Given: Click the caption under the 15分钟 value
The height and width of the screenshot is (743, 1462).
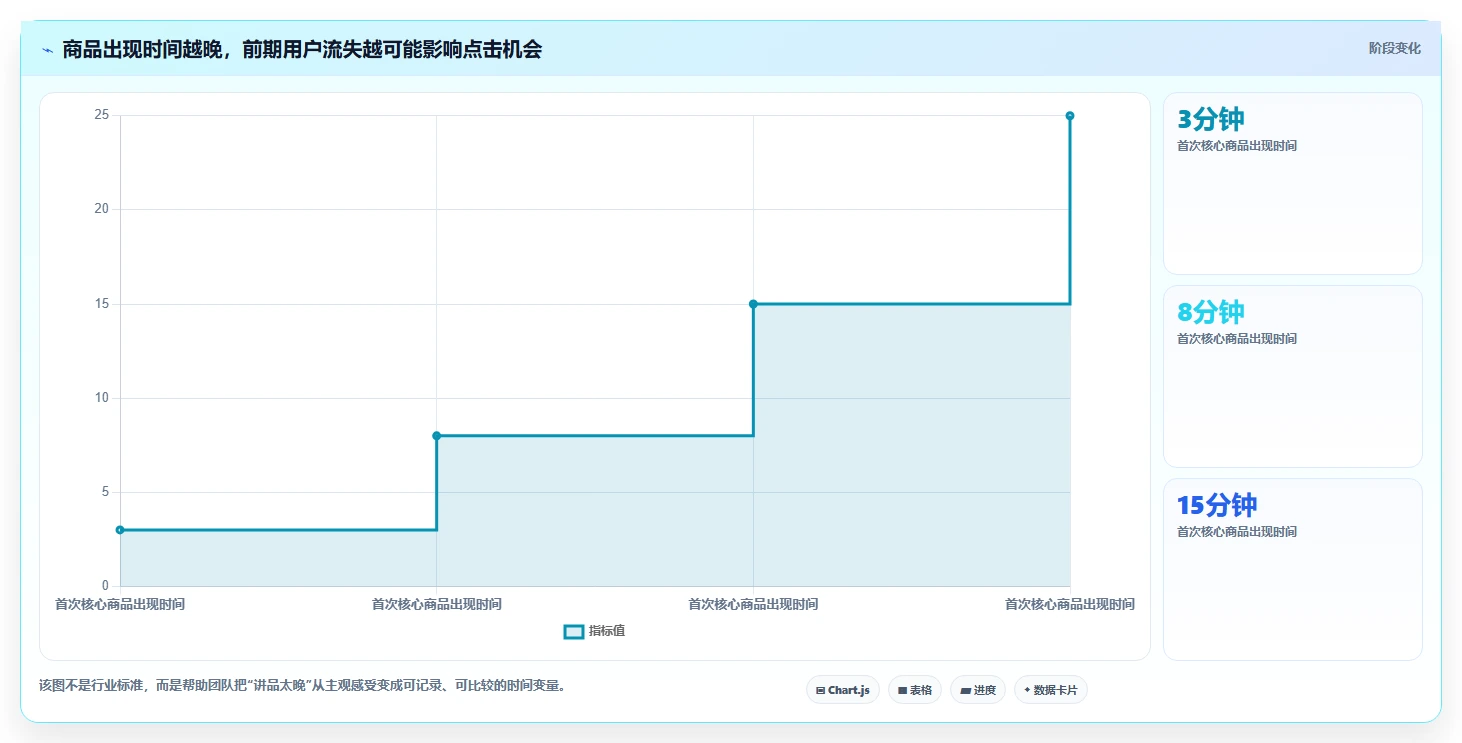Looking at the screenshot, I should tap(1237, 532).
